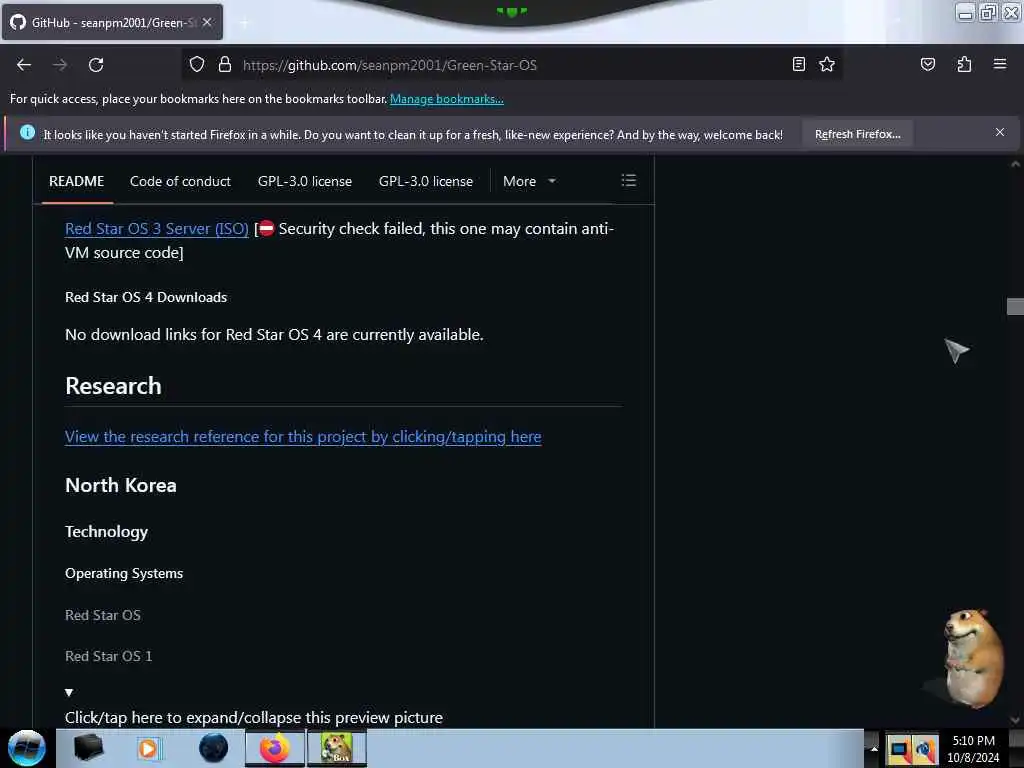Click the Technology heading

106,532
